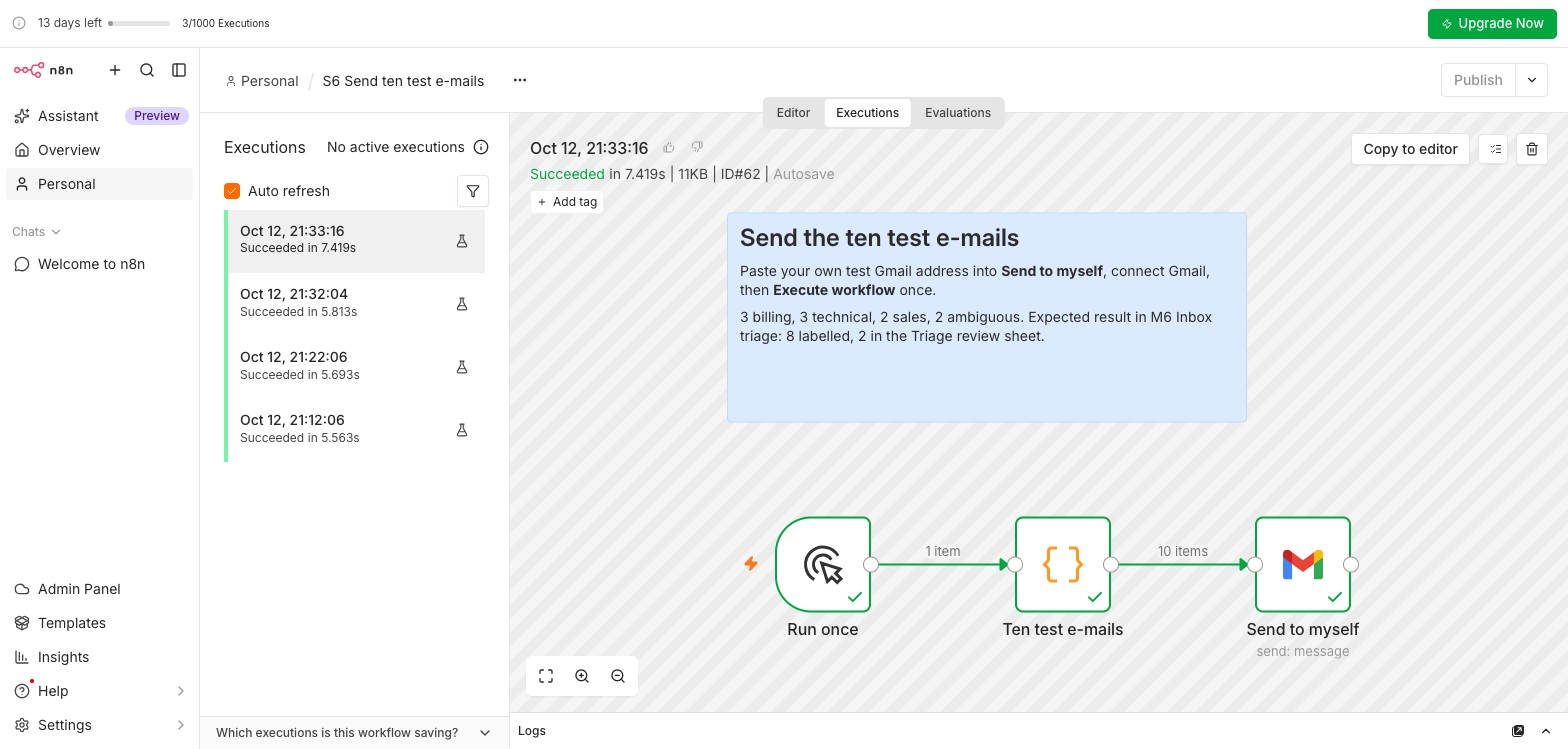The height and width of the screenshot is (749, 1568).
Task: Select the Ten test e-mails code node
Action: pos(1063,564)
